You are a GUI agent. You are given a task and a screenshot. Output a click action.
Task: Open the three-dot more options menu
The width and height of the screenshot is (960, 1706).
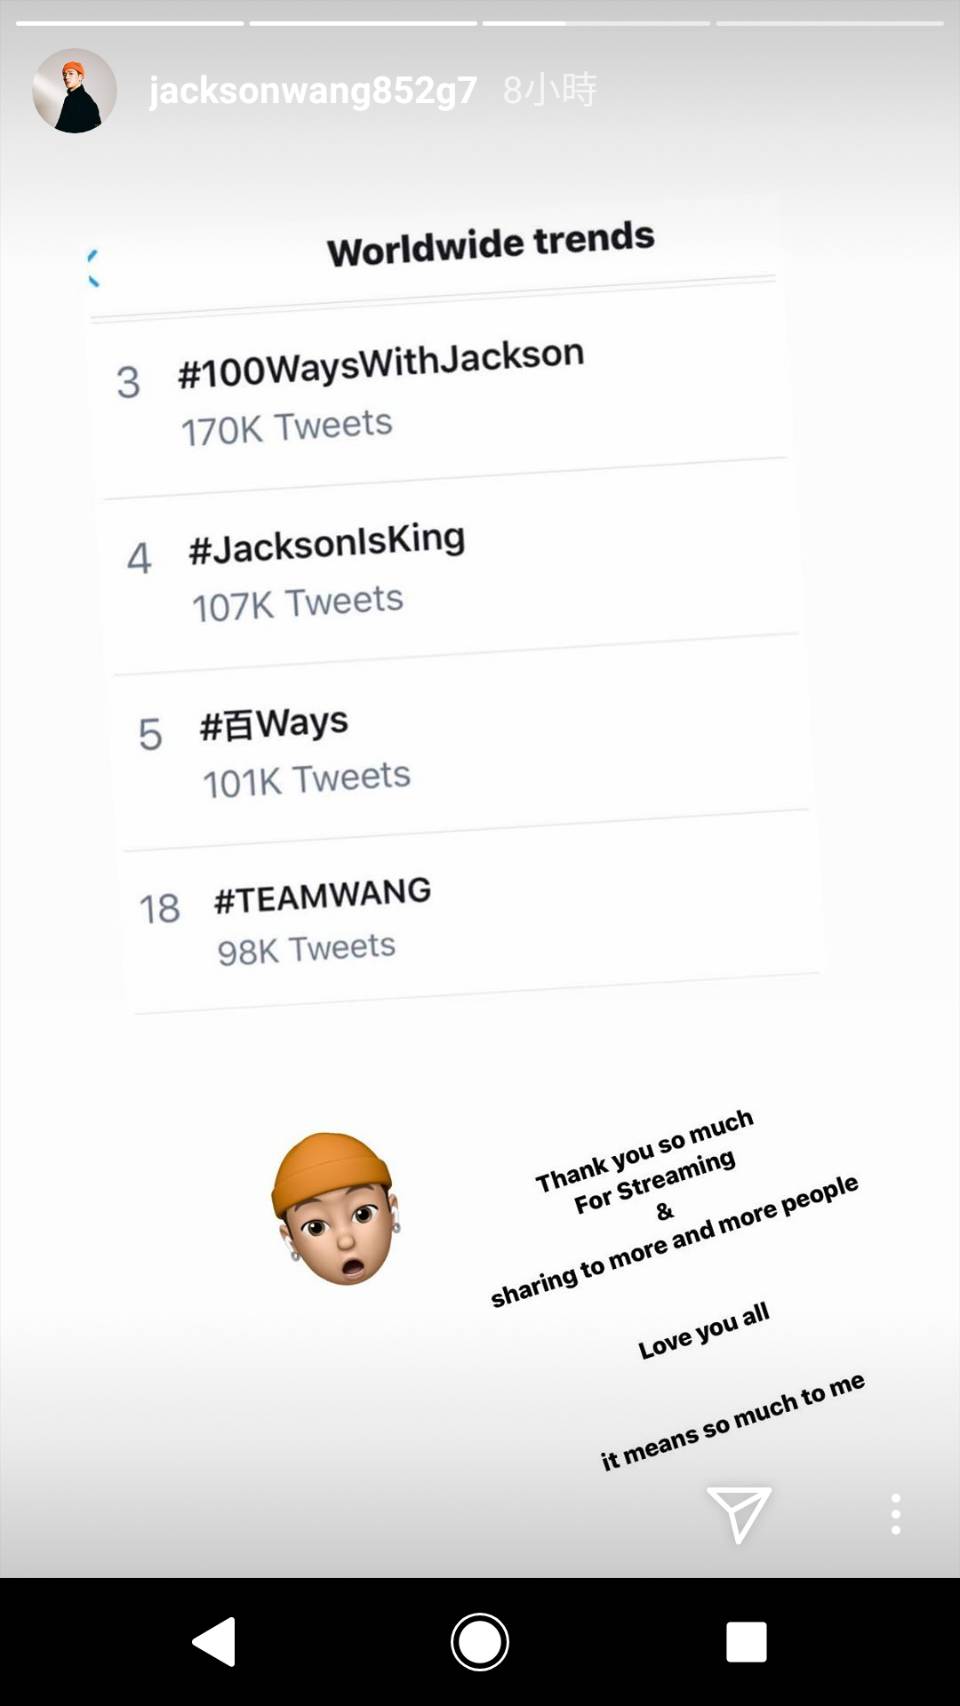point(895,1514)
